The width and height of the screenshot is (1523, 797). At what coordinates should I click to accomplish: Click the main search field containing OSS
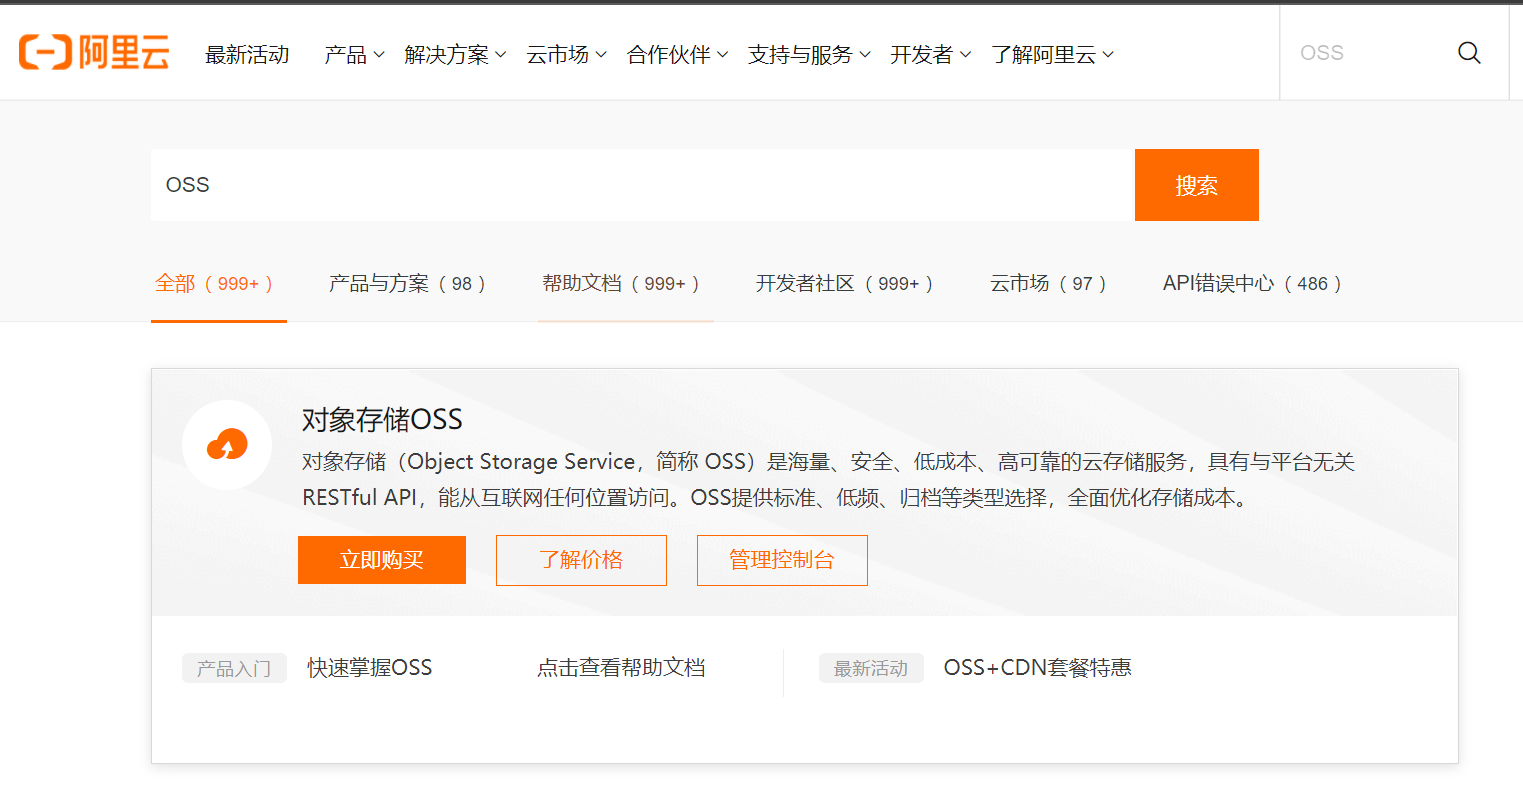643,185
